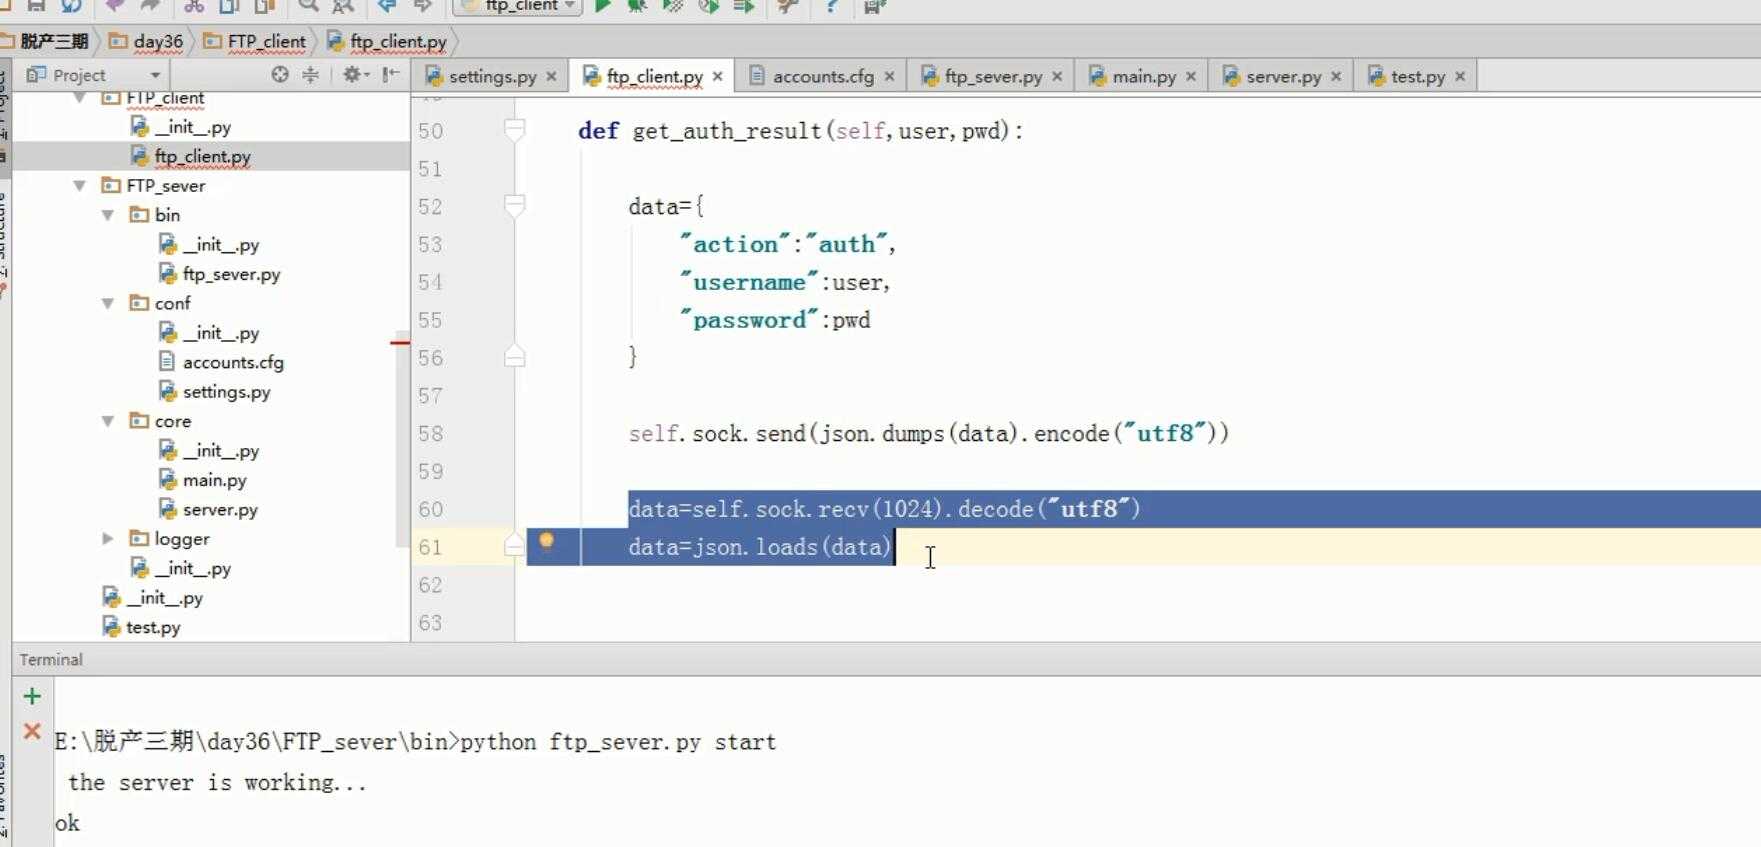Hide the Project tool window
This screenshot has width=1761, height=847.
tap(391, 75)
